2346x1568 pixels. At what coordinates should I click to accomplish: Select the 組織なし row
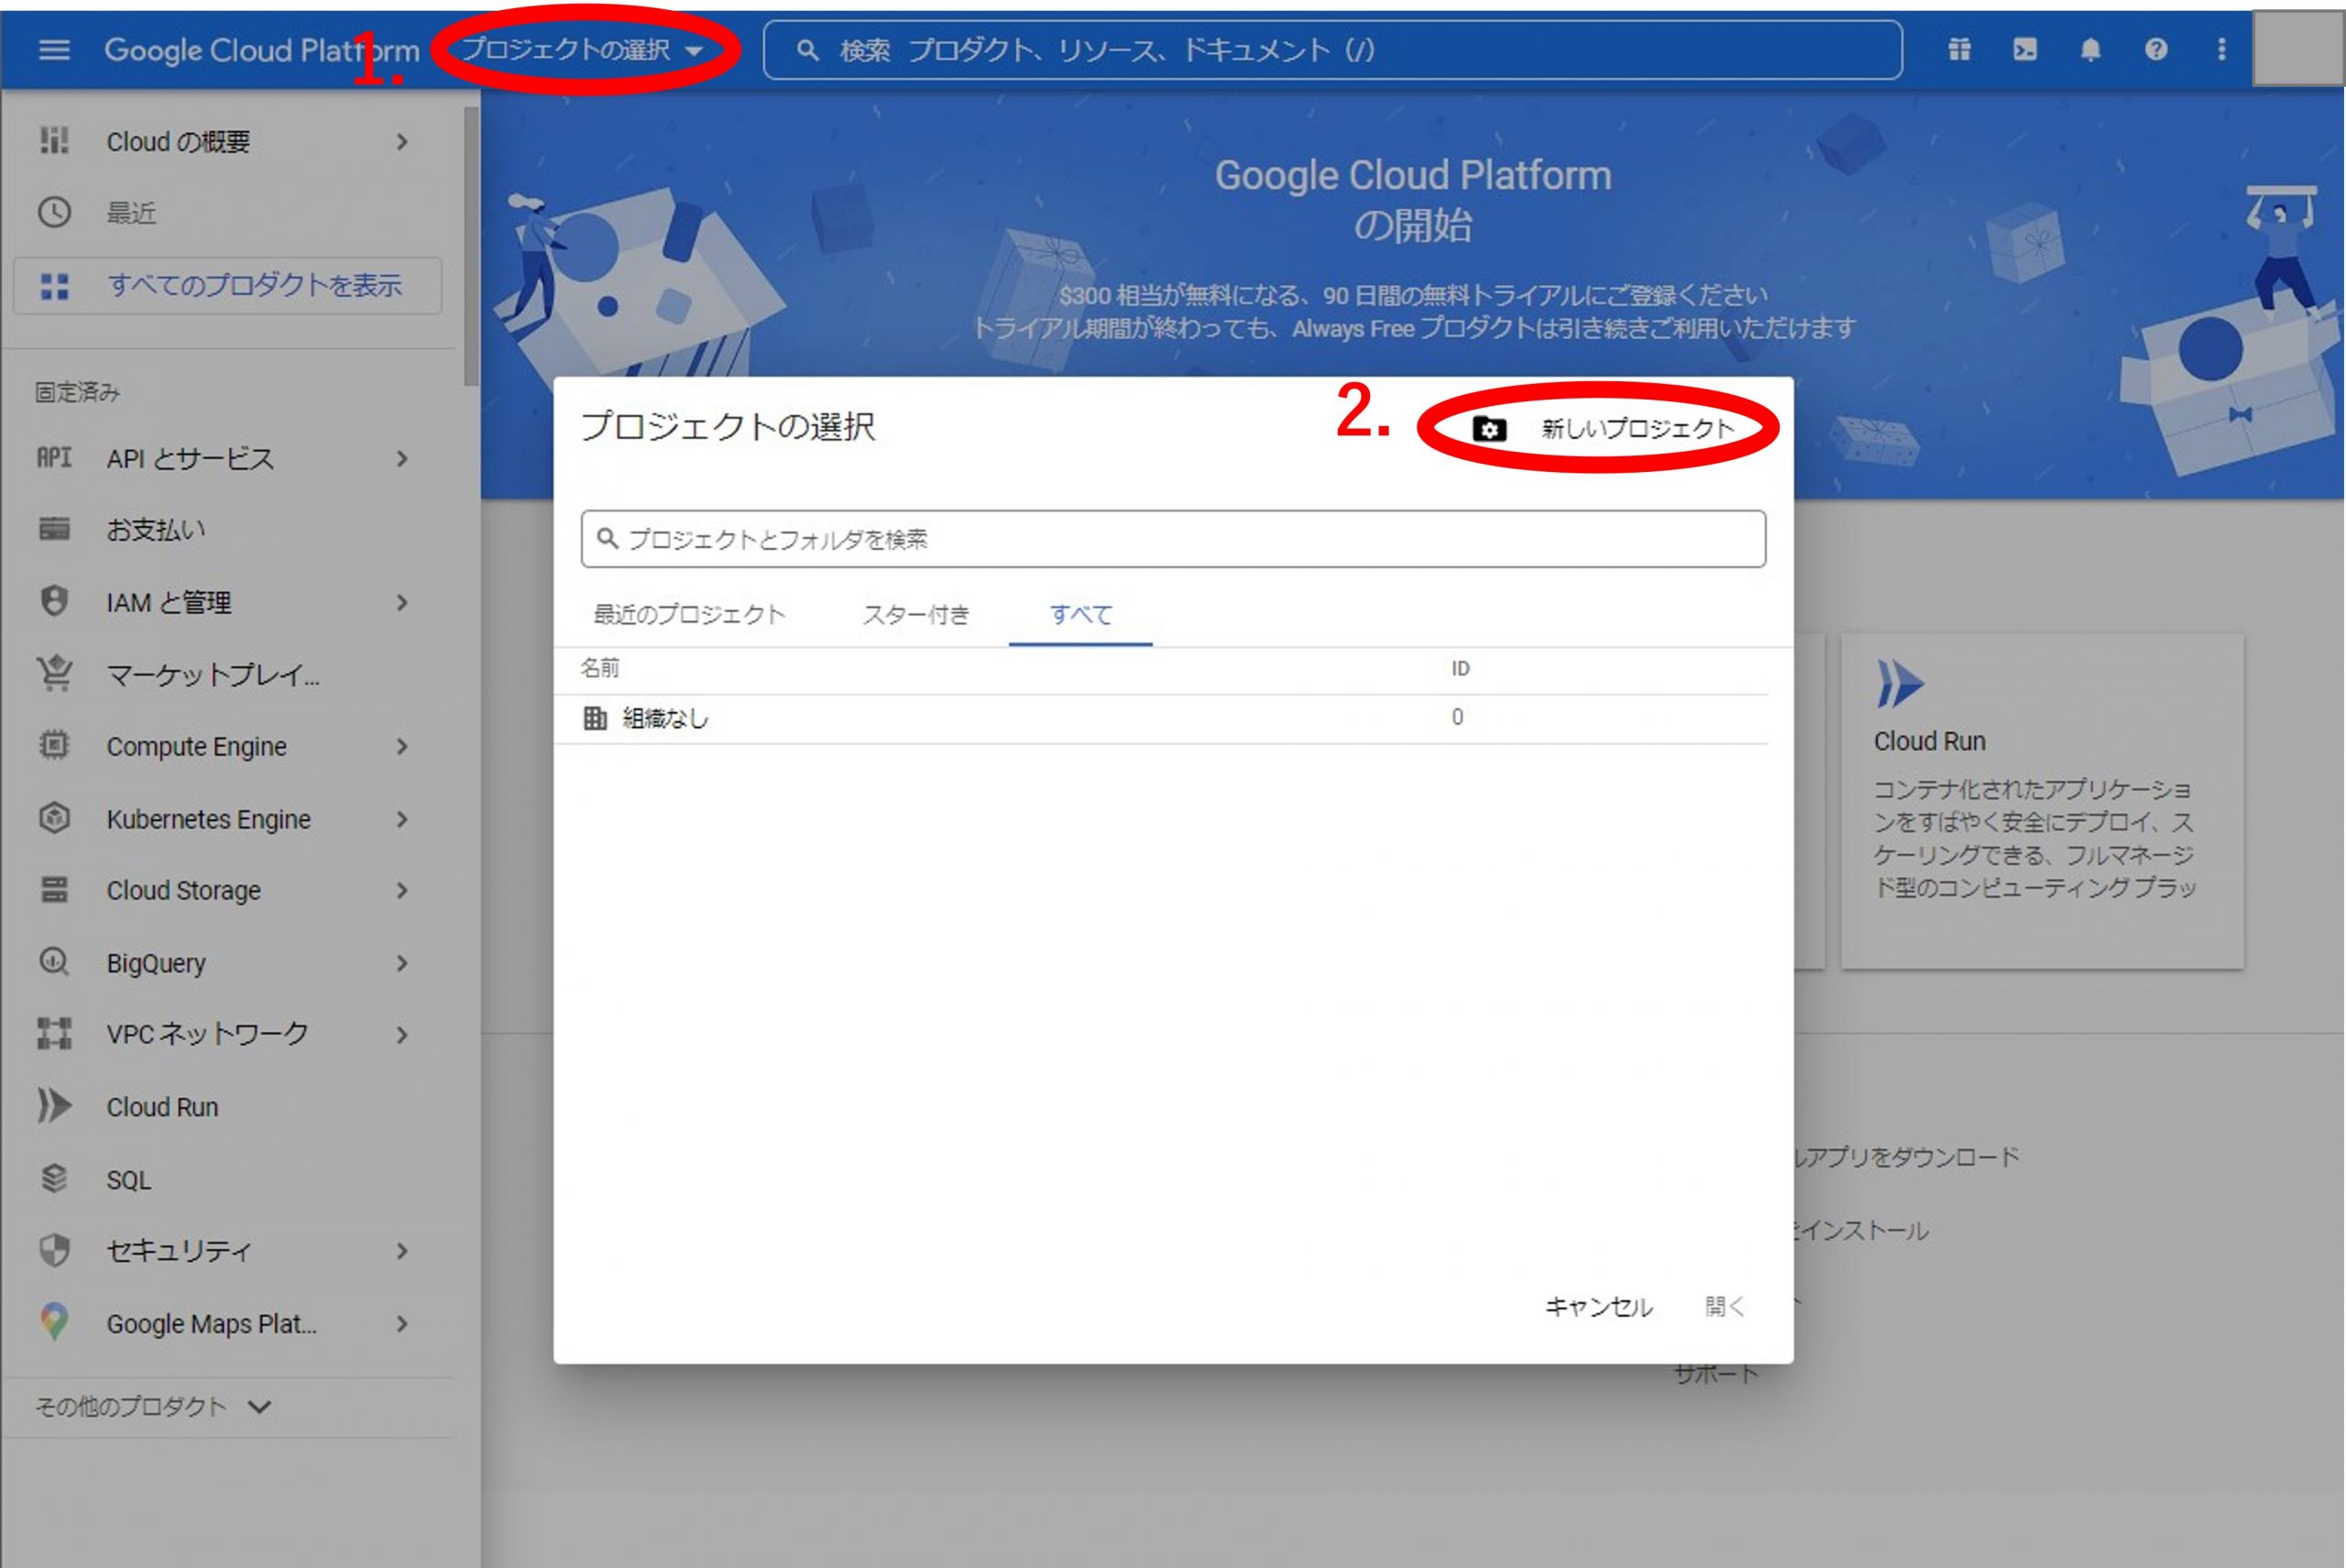tap(1161, 718)
